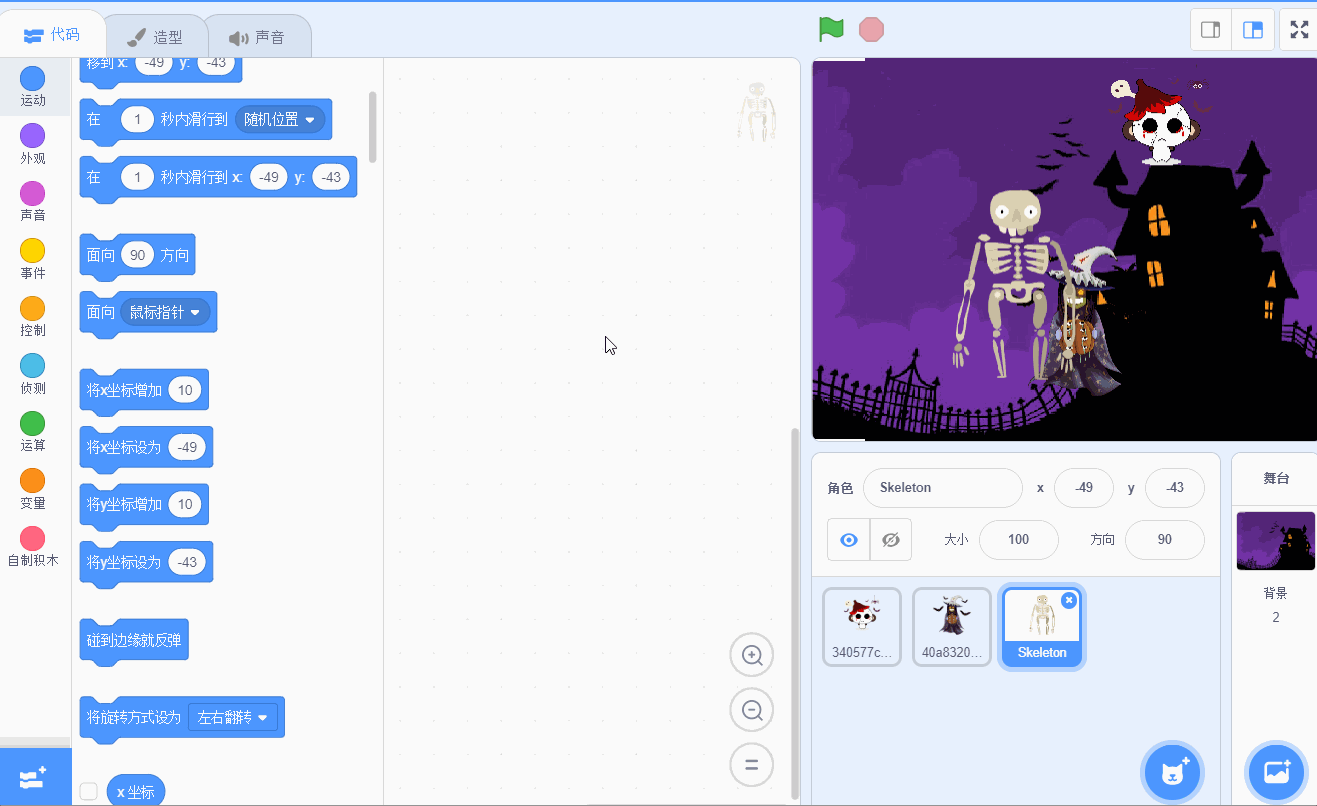This screenshot has width=1317, height=806.
Task: Select the 340577c... sprite thumbnail
Action: click(862, 627)
